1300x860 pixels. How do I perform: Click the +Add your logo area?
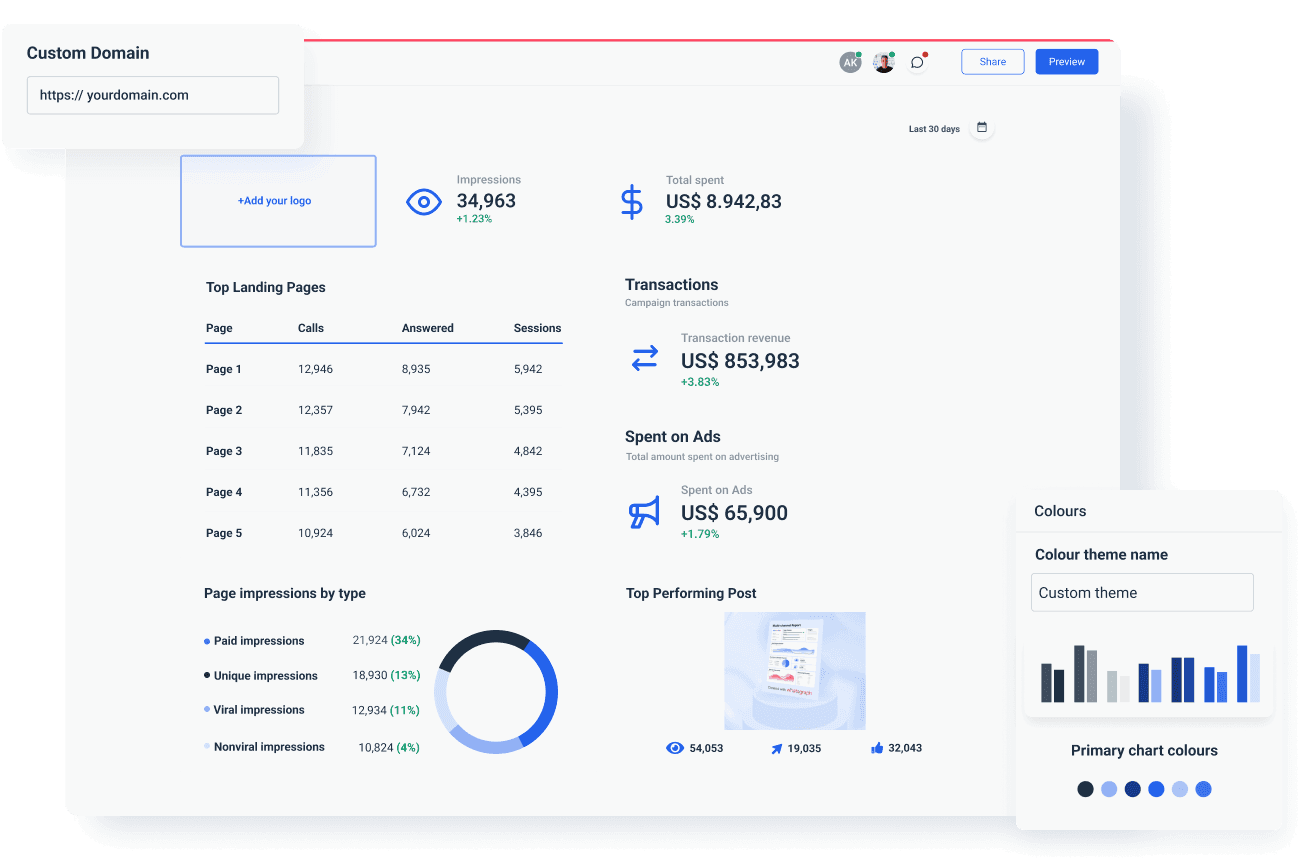point(278,200)
